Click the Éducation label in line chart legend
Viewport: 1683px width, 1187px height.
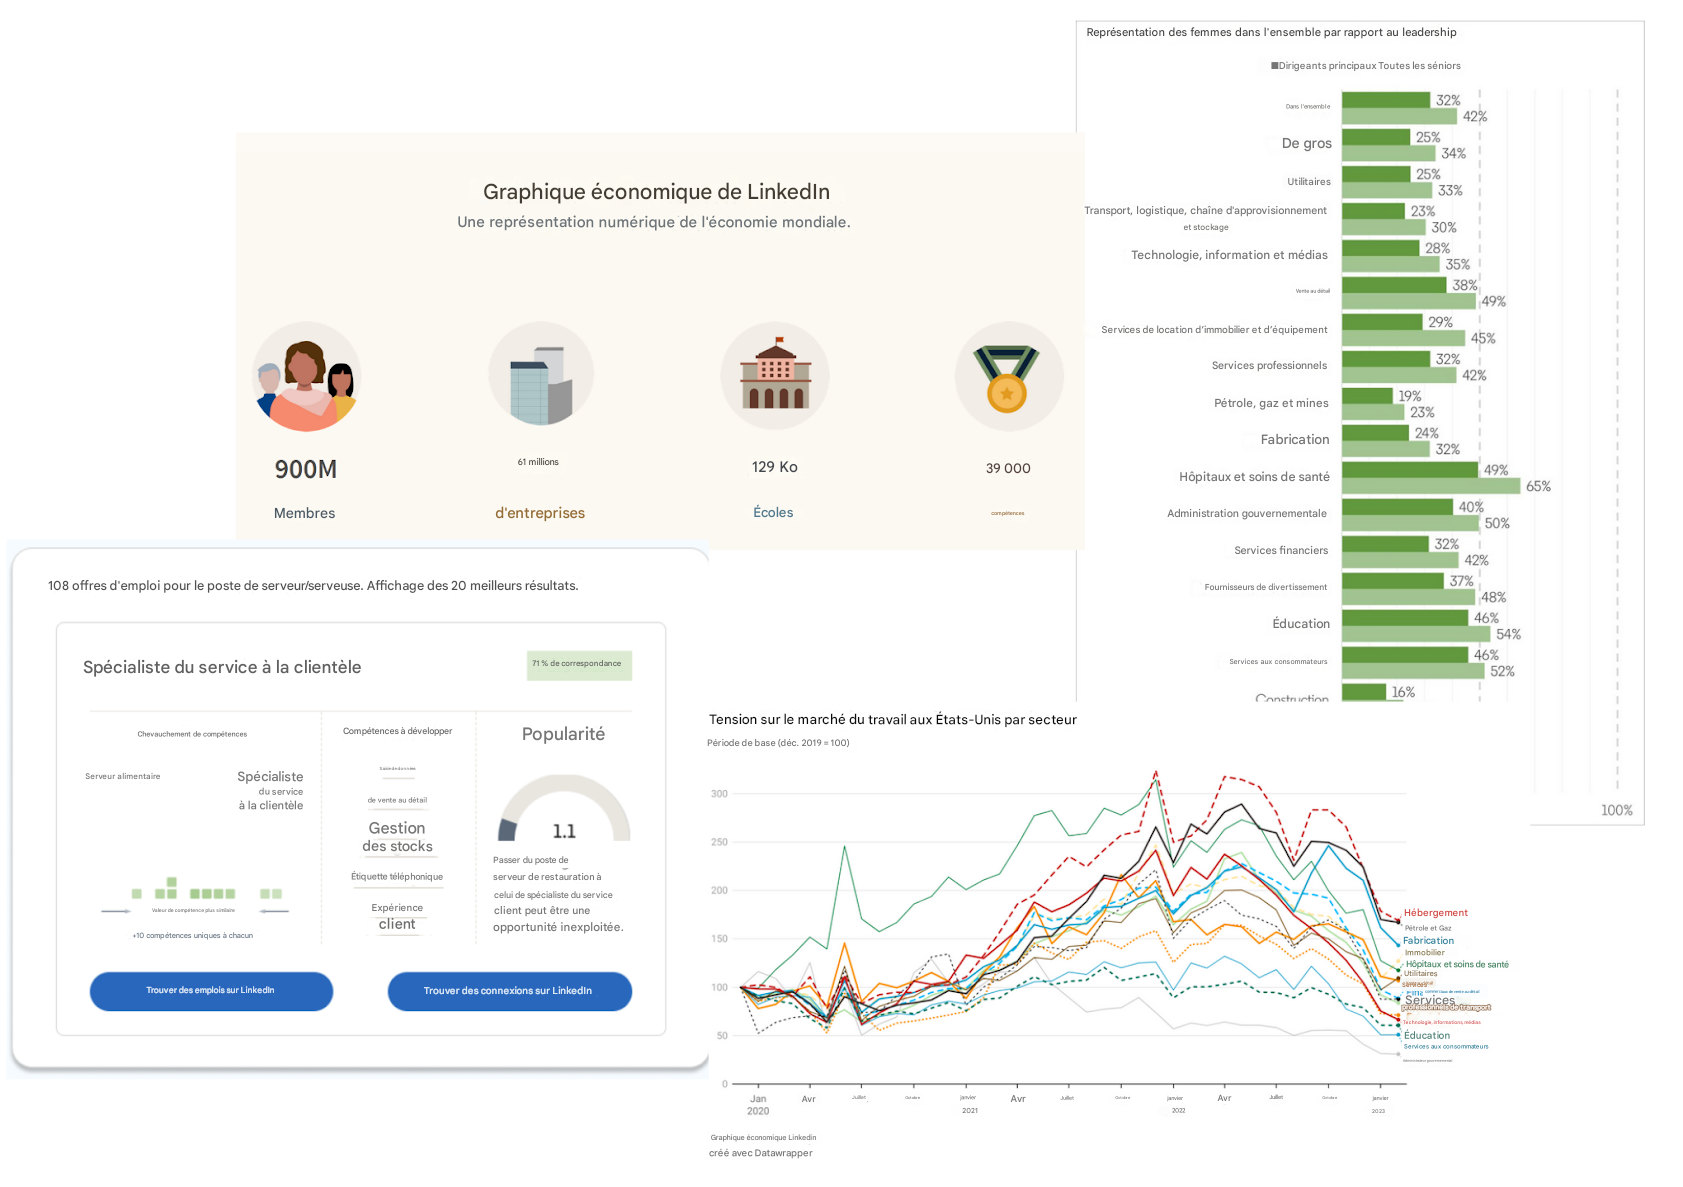(1426, 1036)
